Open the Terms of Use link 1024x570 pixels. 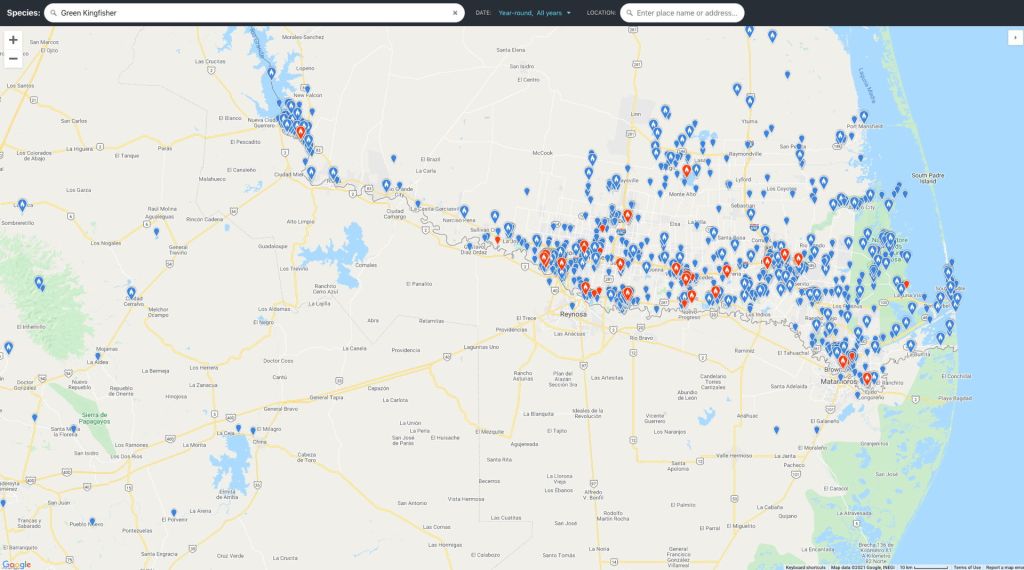[967, 567]
